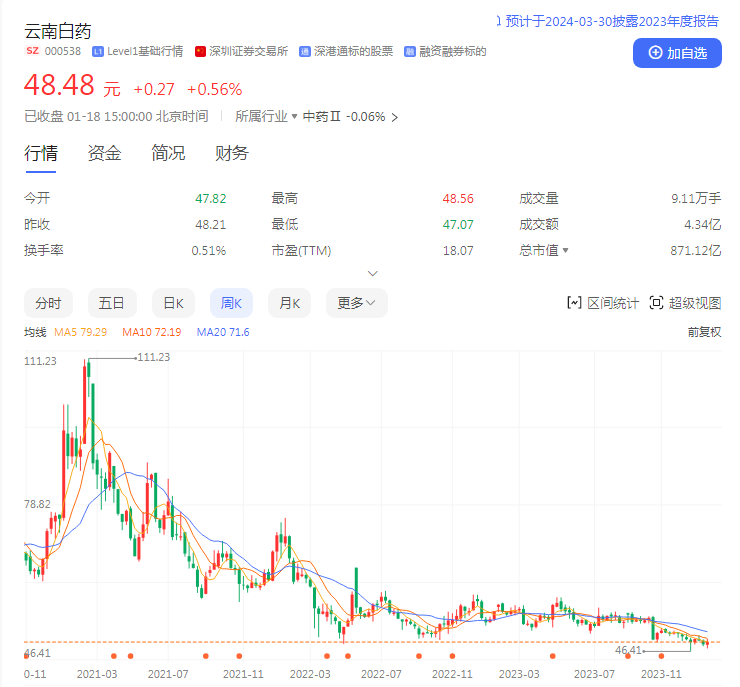Click the 9.11万手 volume value
740x687 pixels.
(x=696, y=199)
